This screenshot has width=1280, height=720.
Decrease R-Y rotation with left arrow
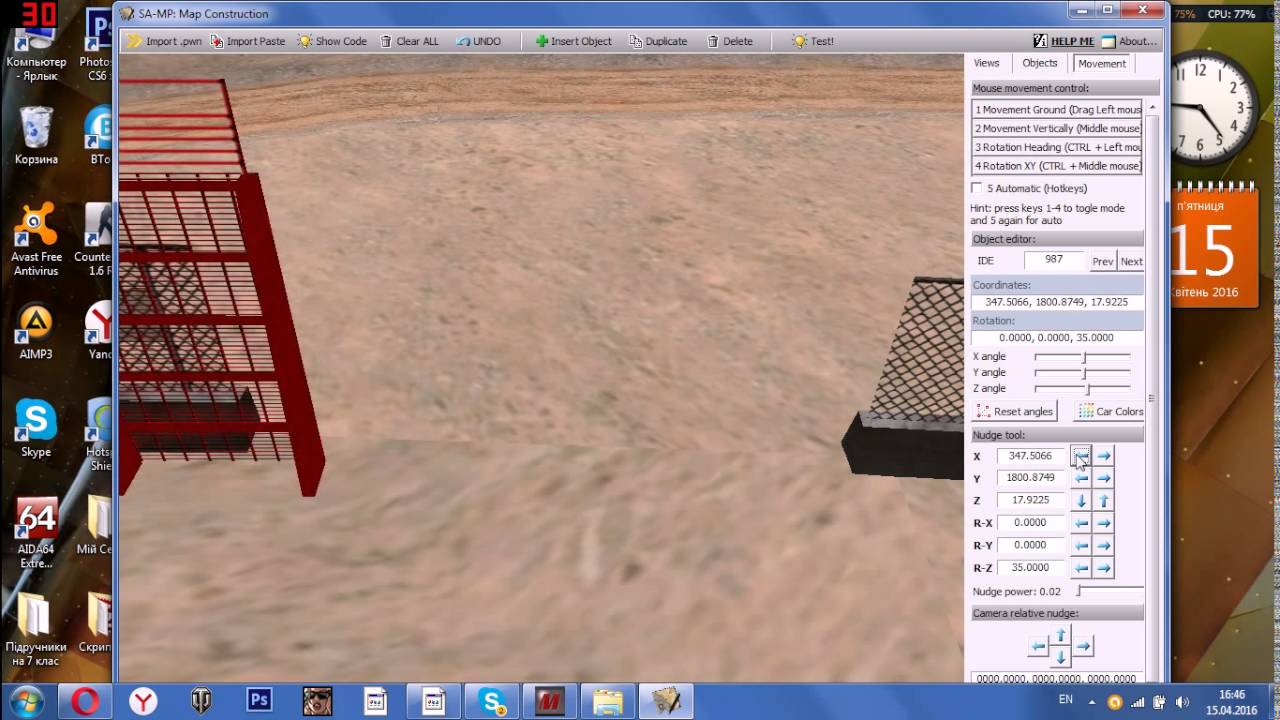click(x=1081, y=546)
